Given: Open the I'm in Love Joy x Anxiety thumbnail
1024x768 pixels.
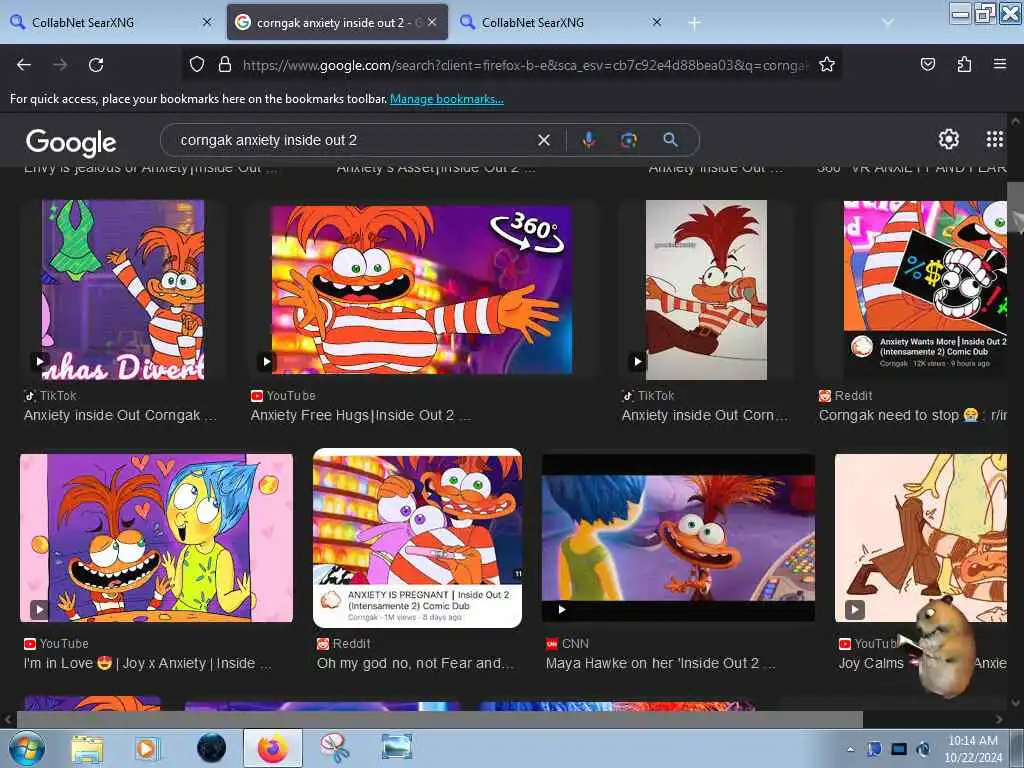Looking at the screenshot, I should point(157,538).
